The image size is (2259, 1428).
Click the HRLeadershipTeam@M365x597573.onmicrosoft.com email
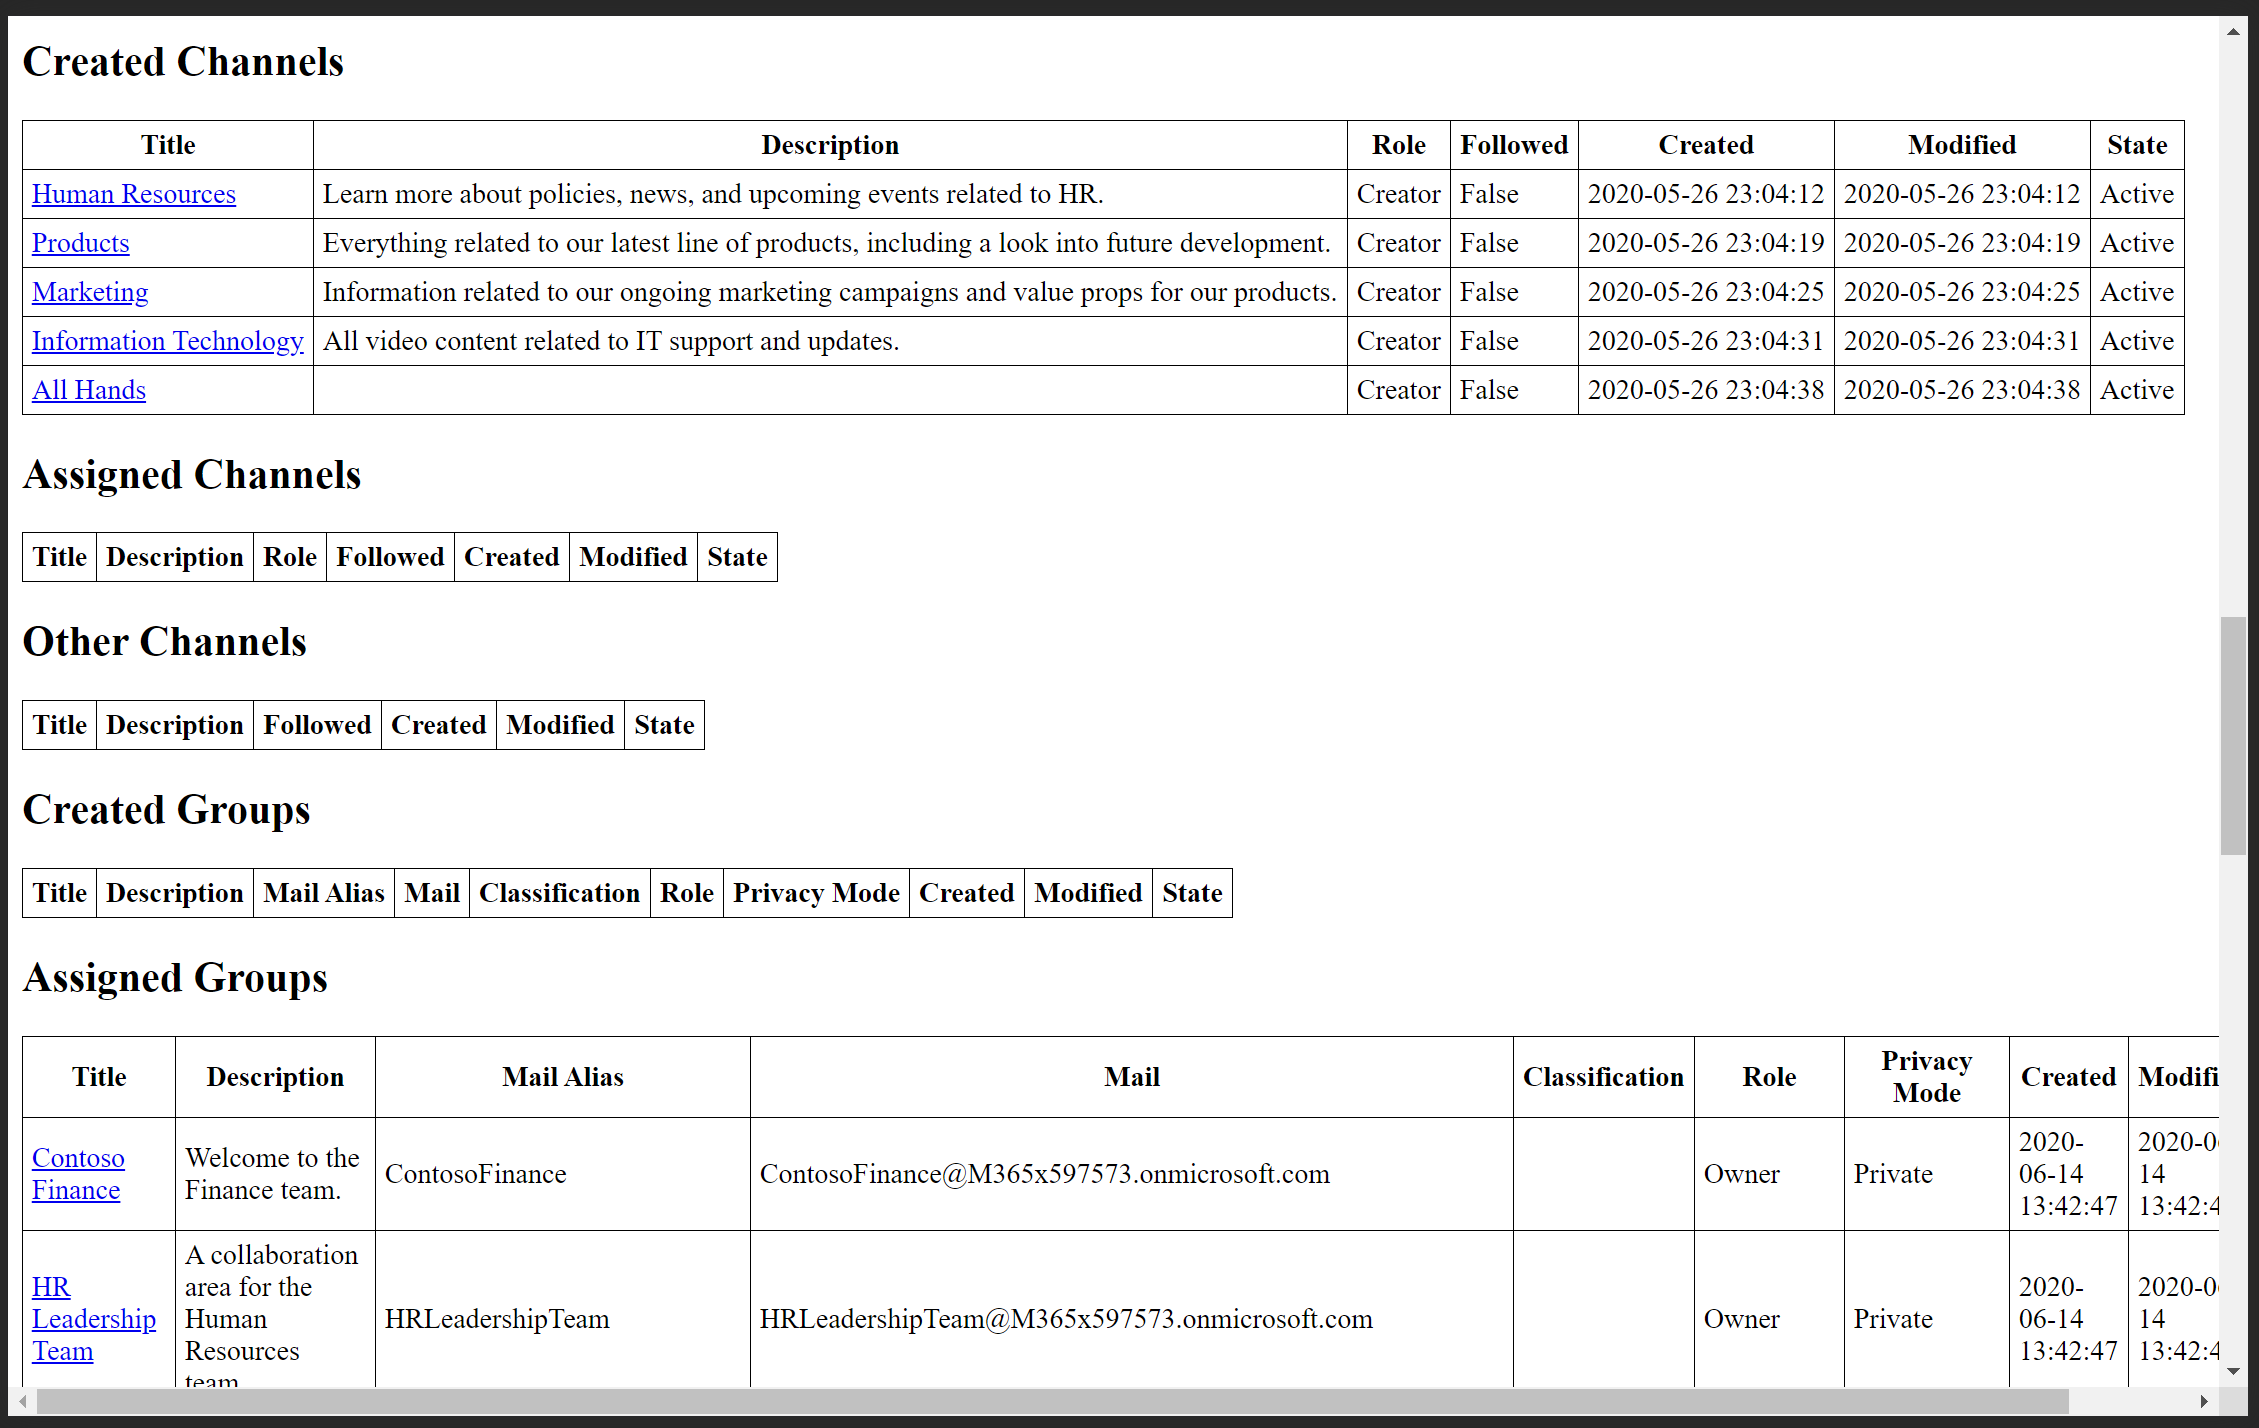pos(1066,1319)
